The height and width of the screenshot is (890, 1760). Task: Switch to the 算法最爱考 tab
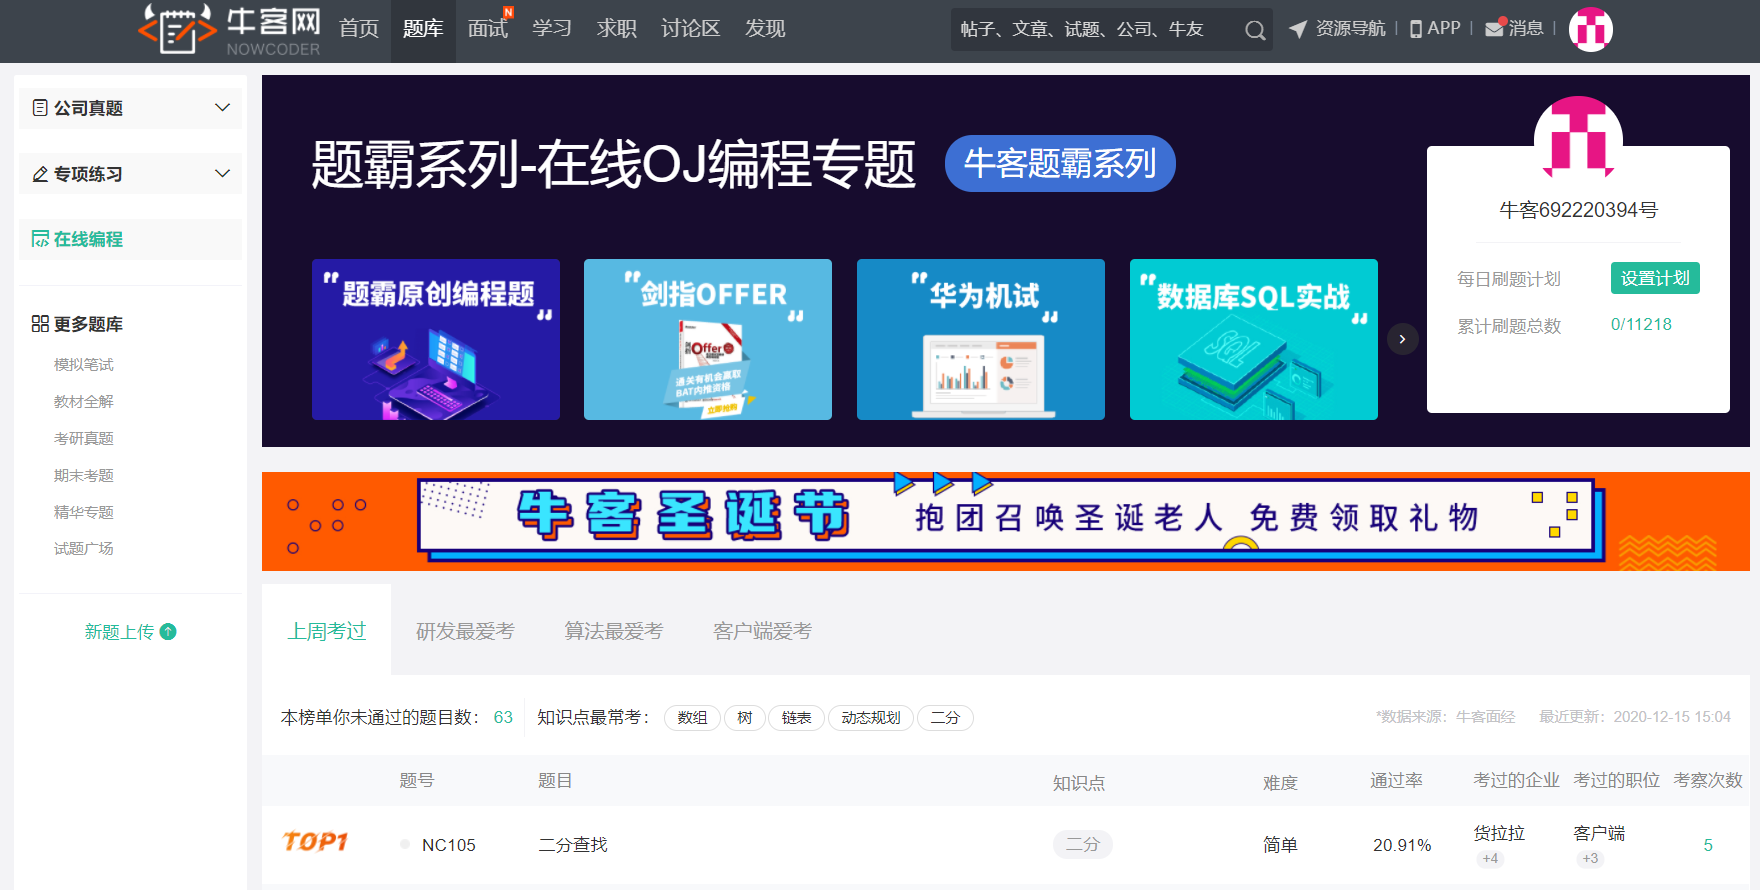coord(614,631)
